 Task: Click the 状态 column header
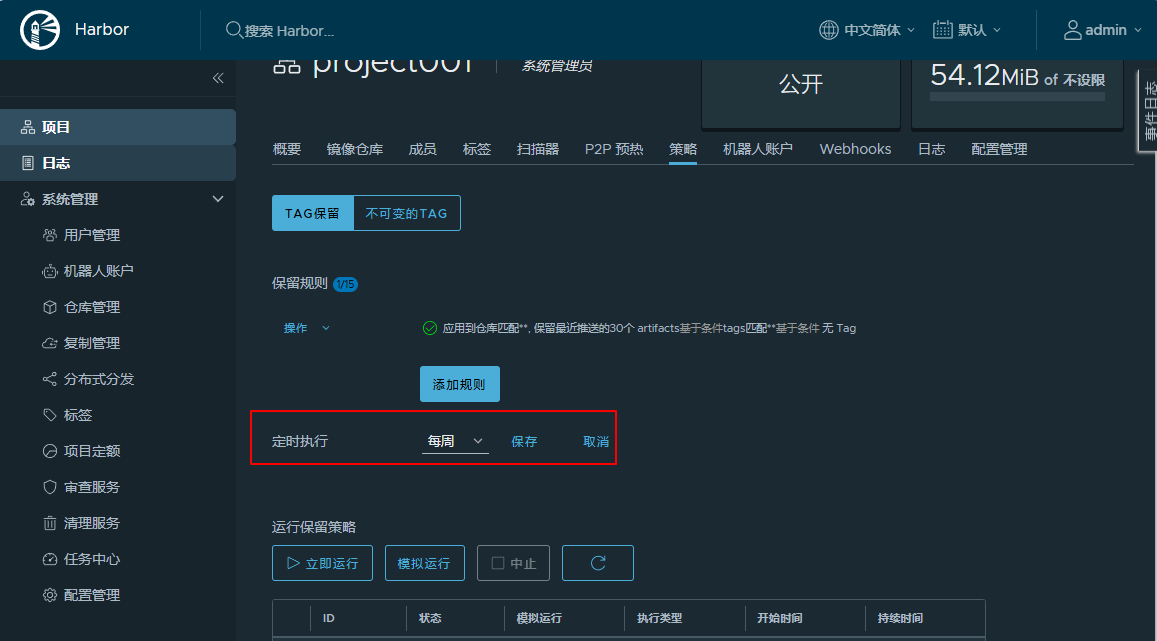pyautogui.click(x=430, y=618)
